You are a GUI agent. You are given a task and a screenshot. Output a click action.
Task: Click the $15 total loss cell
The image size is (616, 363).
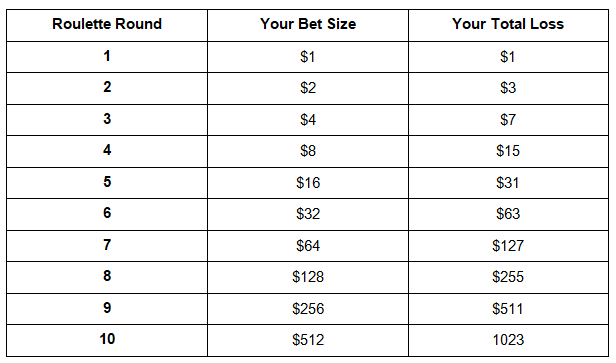(508, 152)
